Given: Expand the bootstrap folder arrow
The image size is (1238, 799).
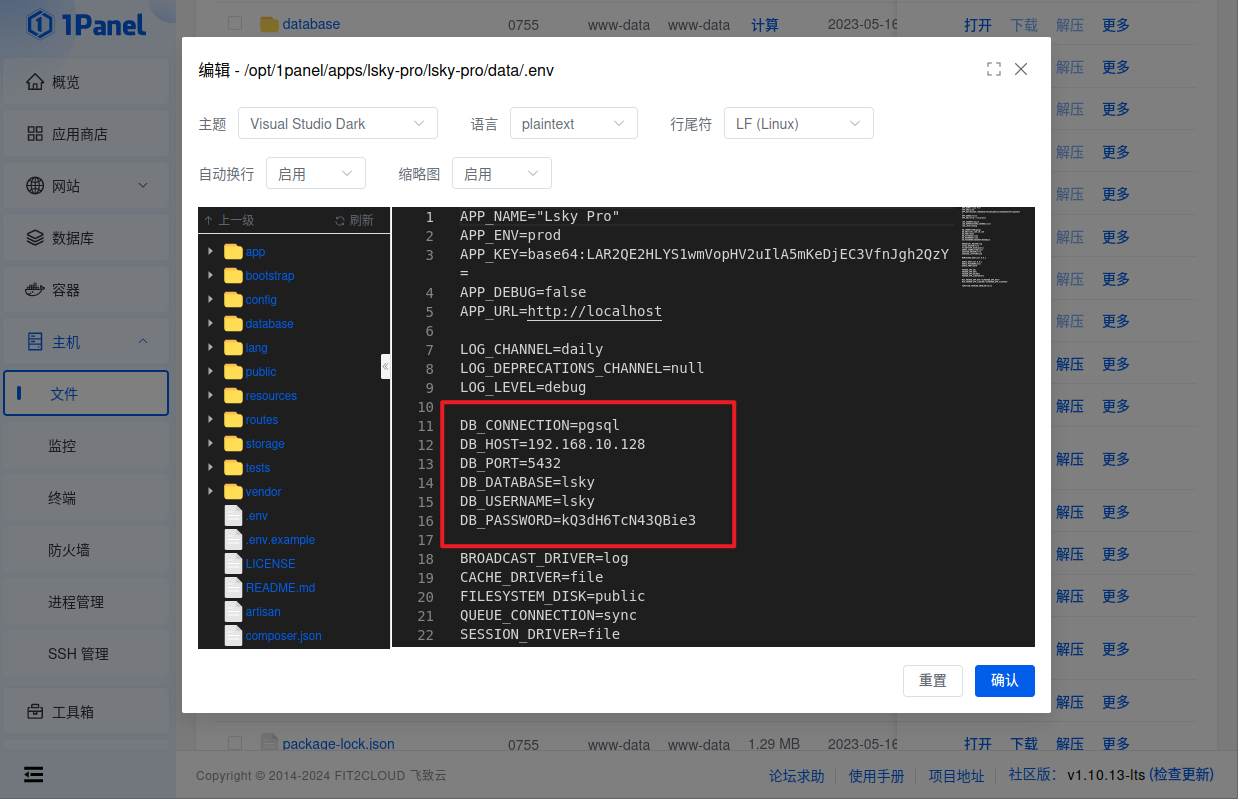Looking at the screenshot, I should (210, 276).
